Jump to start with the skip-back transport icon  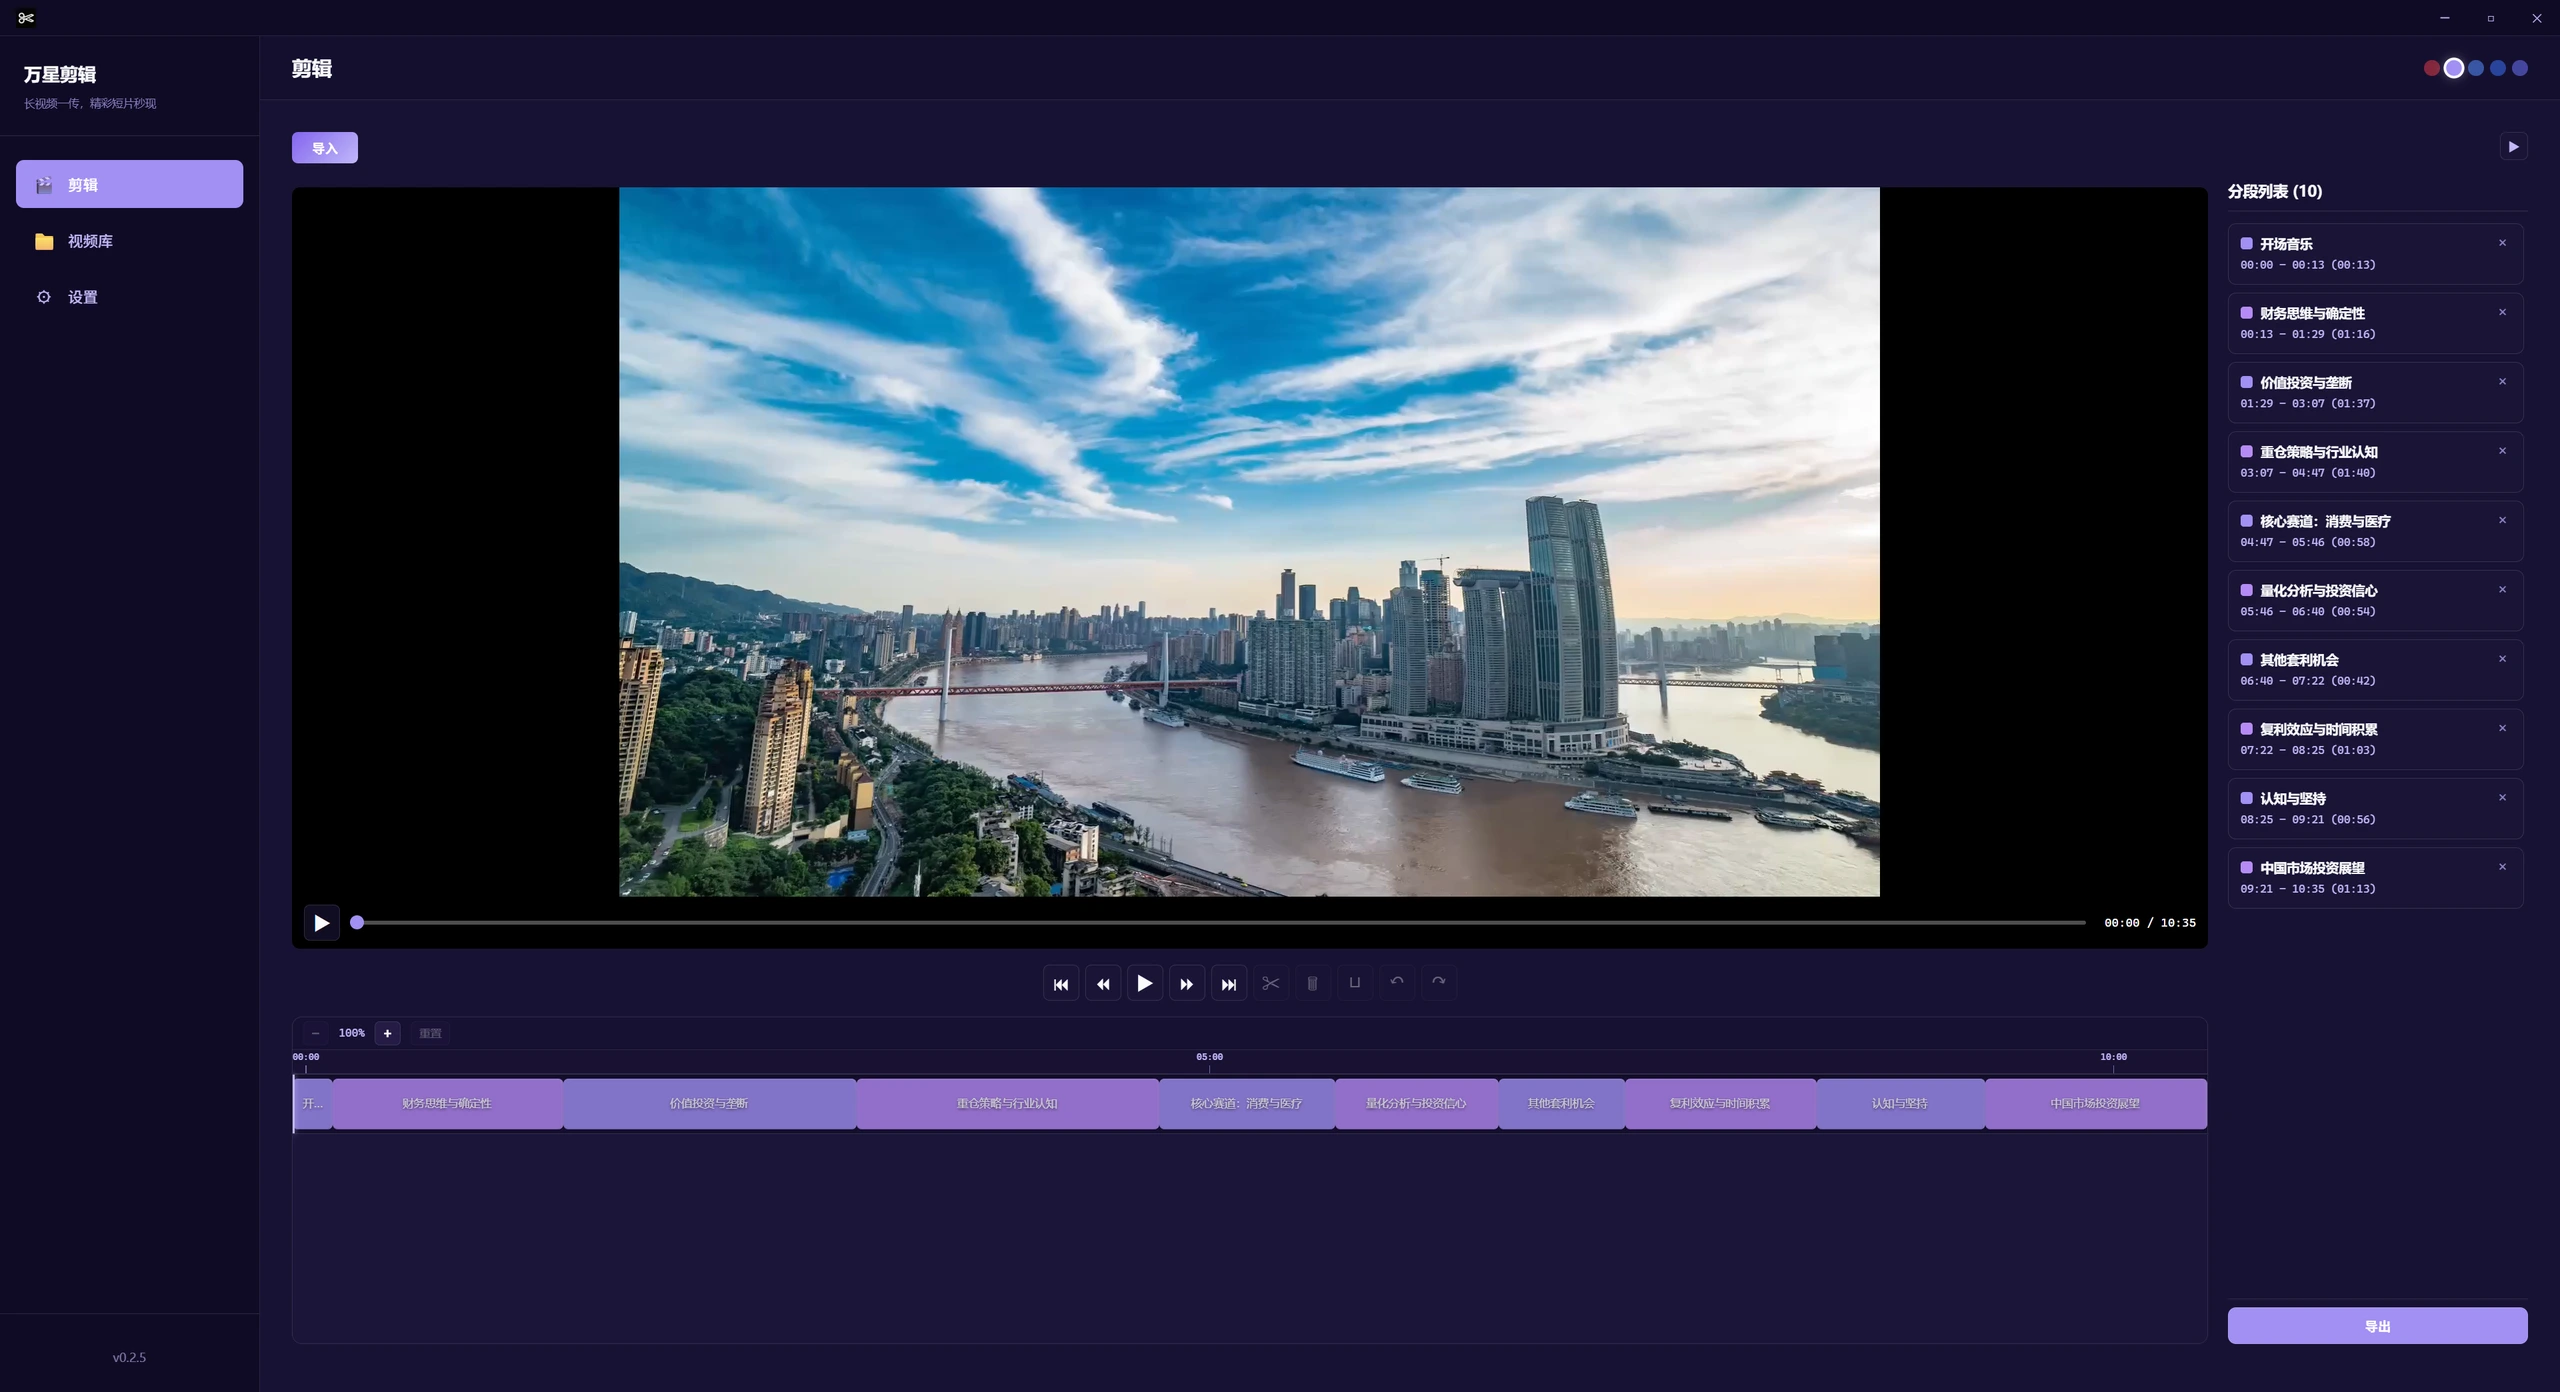pos(1061,984)
